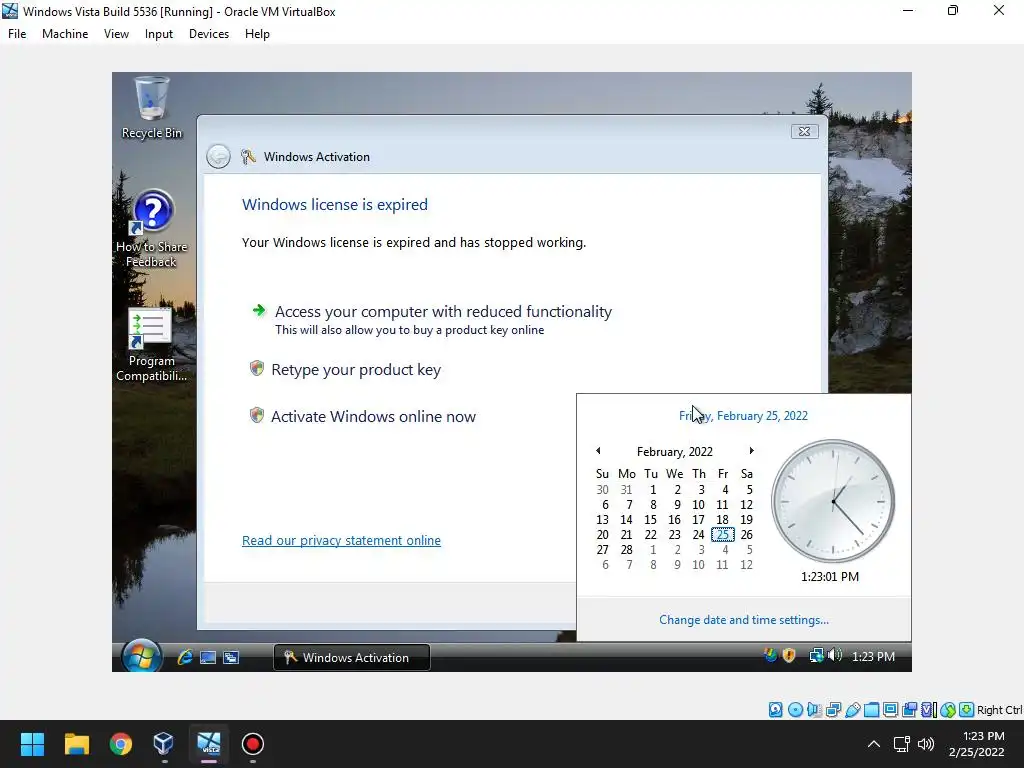Click host taskbar clock 2/25/2022
This screenshot has height=768, width=1024.
coord(977,744)
